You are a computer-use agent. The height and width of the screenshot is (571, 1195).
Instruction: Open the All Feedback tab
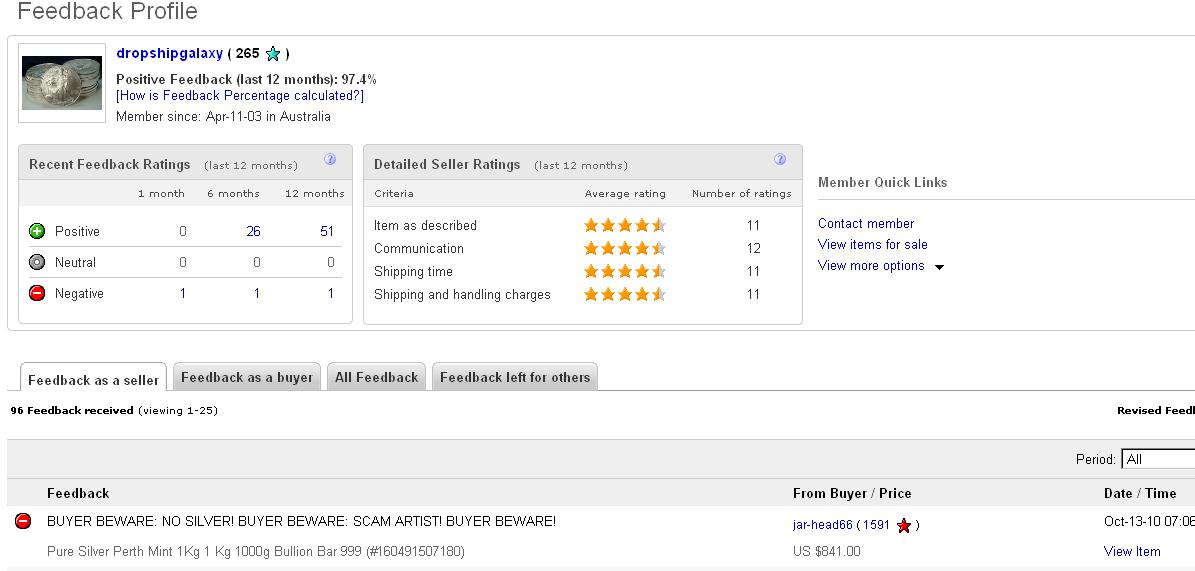point(376,377)
